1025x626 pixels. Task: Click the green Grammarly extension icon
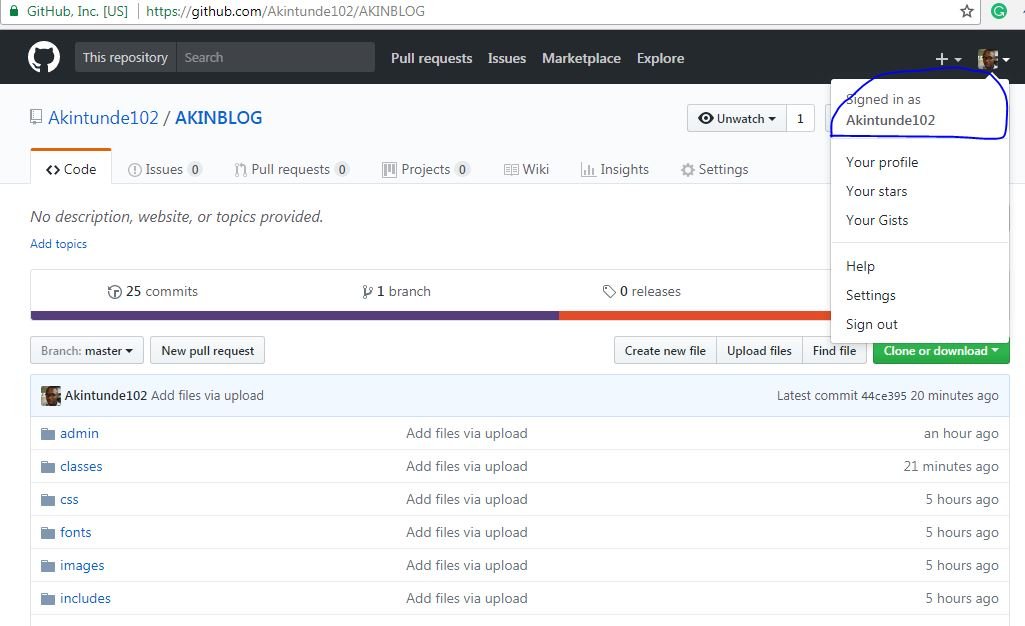pyautogui.click(x=999, y=11)
